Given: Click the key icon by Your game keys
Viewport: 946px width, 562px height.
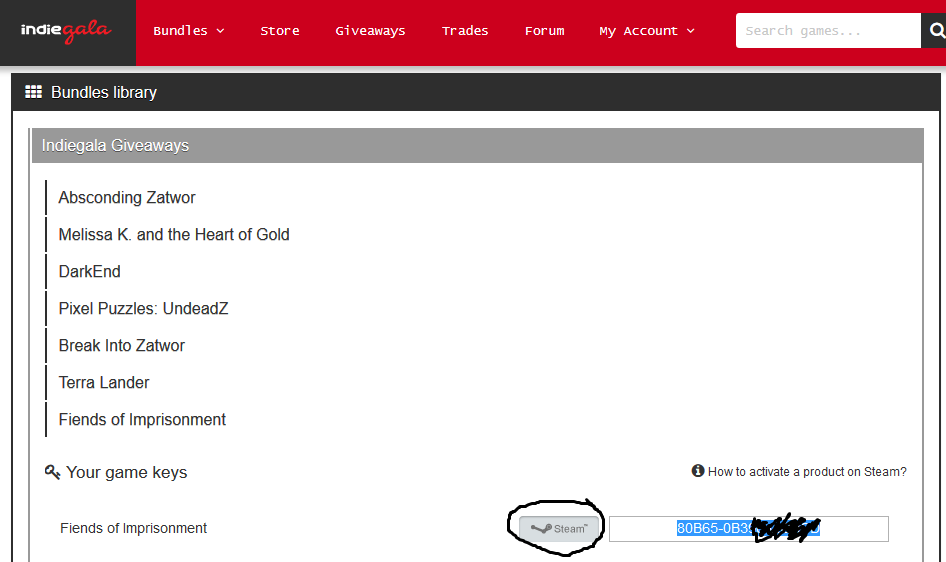Looking at the screenshot, I should 53,472.
